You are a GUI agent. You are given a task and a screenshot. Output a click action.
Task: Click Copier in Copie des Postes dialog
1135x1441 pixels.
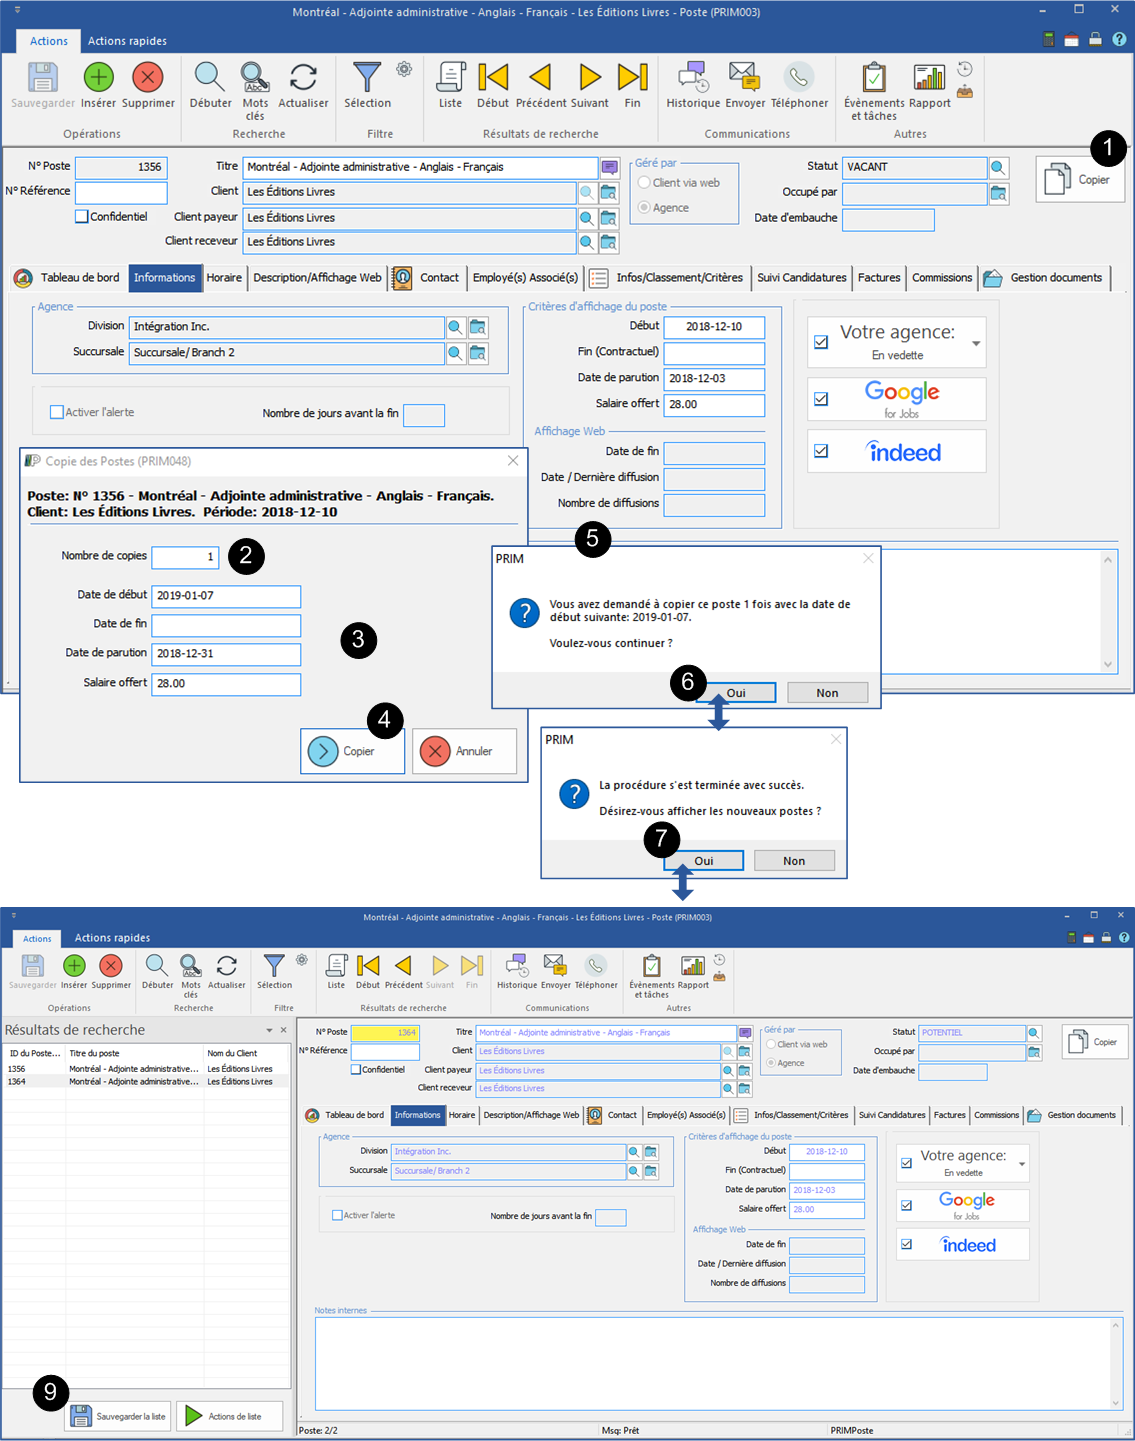tap(352, 751)
